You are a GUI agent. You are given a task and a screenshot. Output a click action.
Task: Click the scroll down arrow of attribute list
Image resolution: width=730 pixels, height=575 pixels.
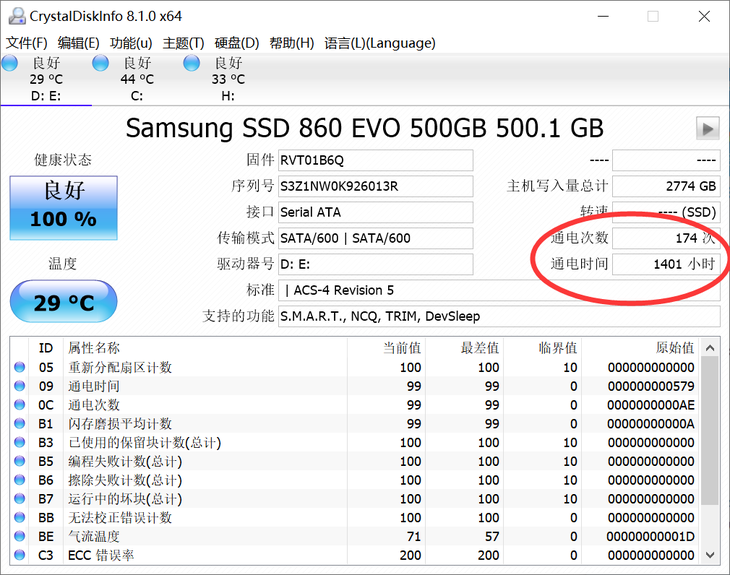tap(710, 555)
